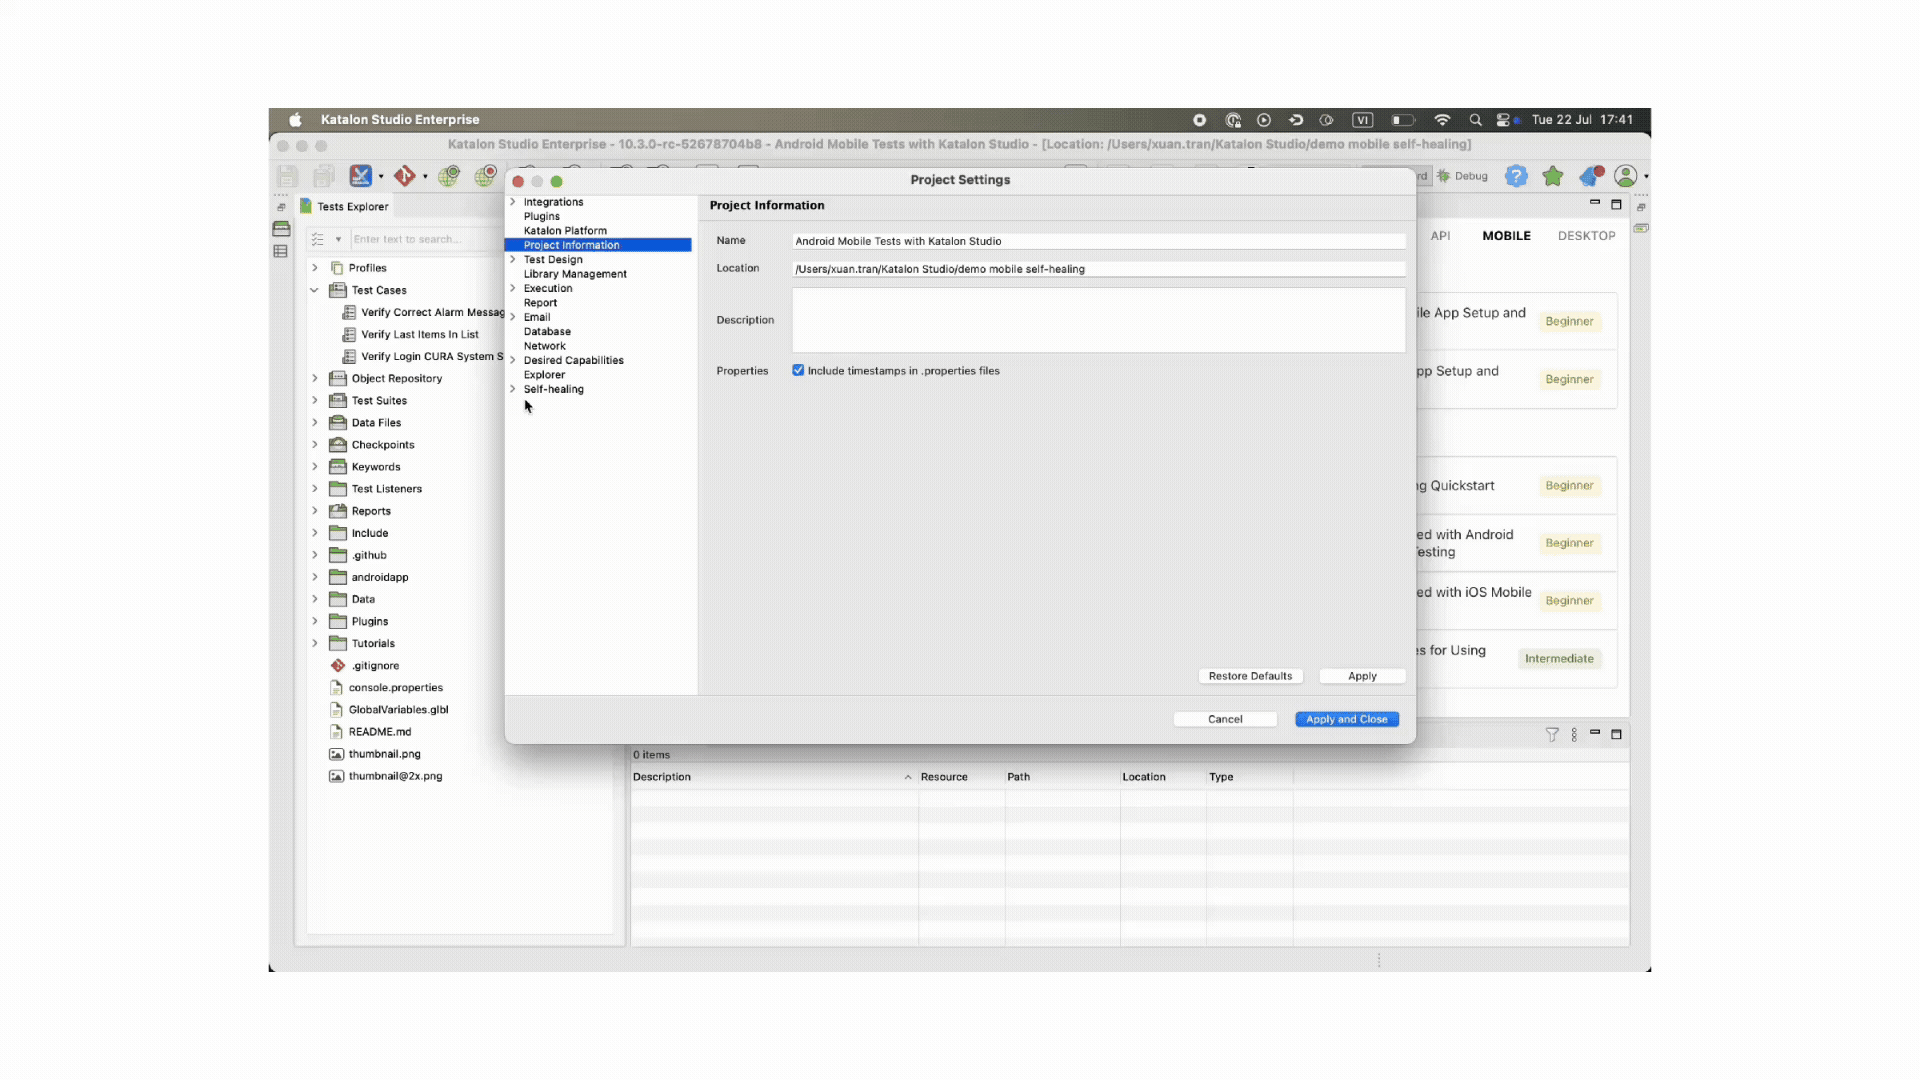Click the Debug toolbar button
The width and height of the screenshot is (1920, 1080).
click(x=1462, y=176)
